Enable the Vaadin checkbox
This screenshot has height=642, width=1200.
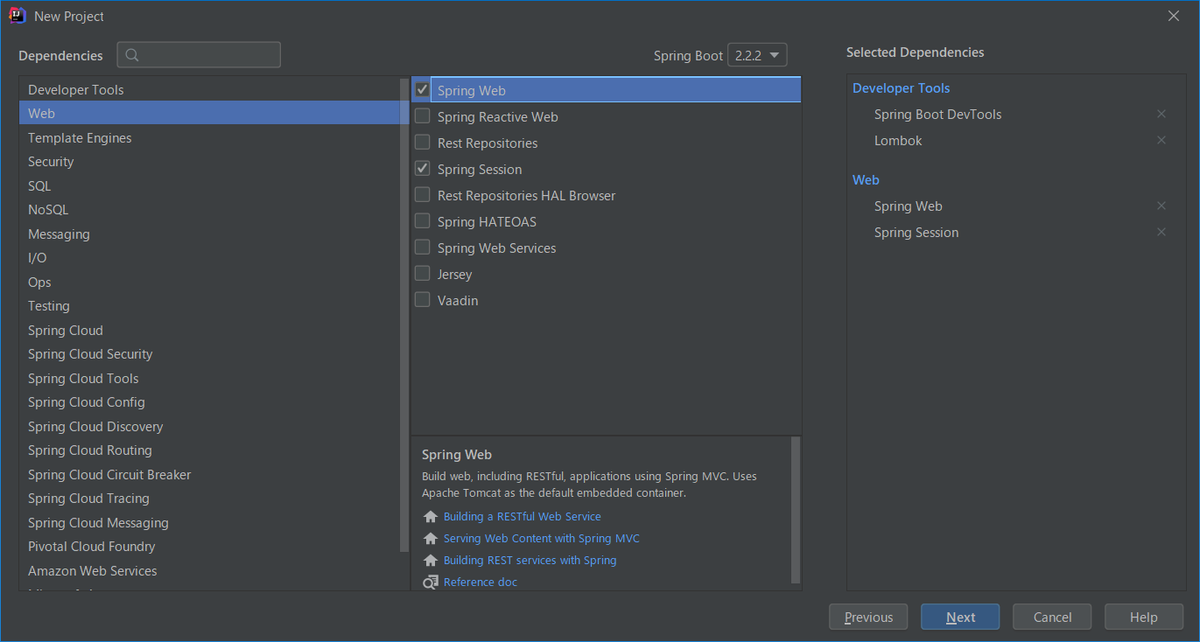[x=423, y=299]
